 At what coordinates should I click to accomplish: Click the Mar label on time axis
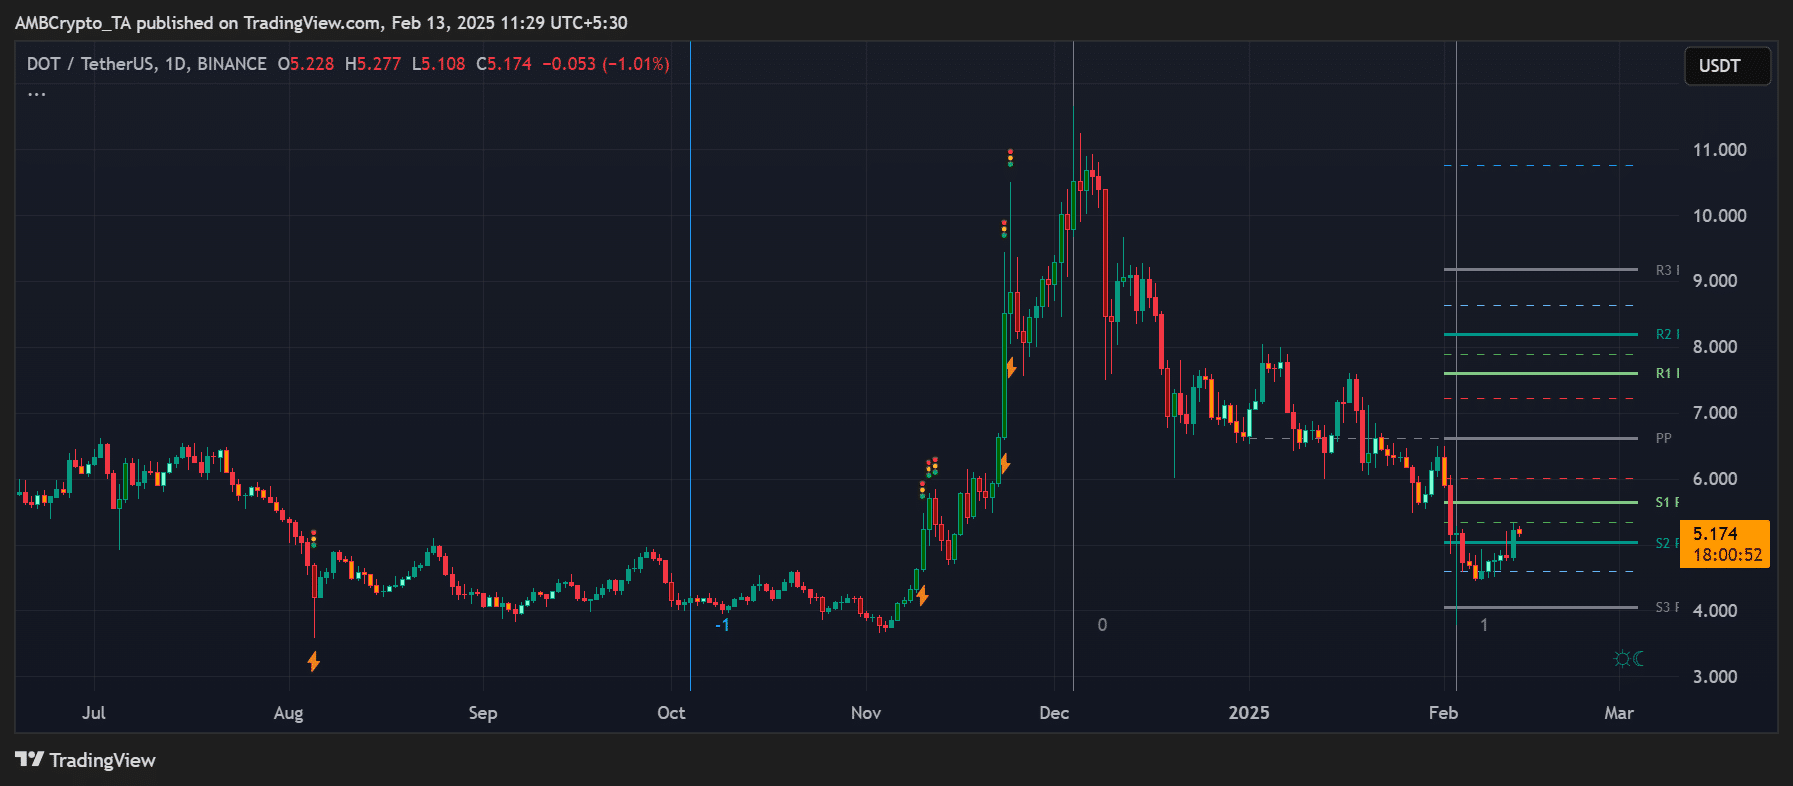(x=1619, y=713)
